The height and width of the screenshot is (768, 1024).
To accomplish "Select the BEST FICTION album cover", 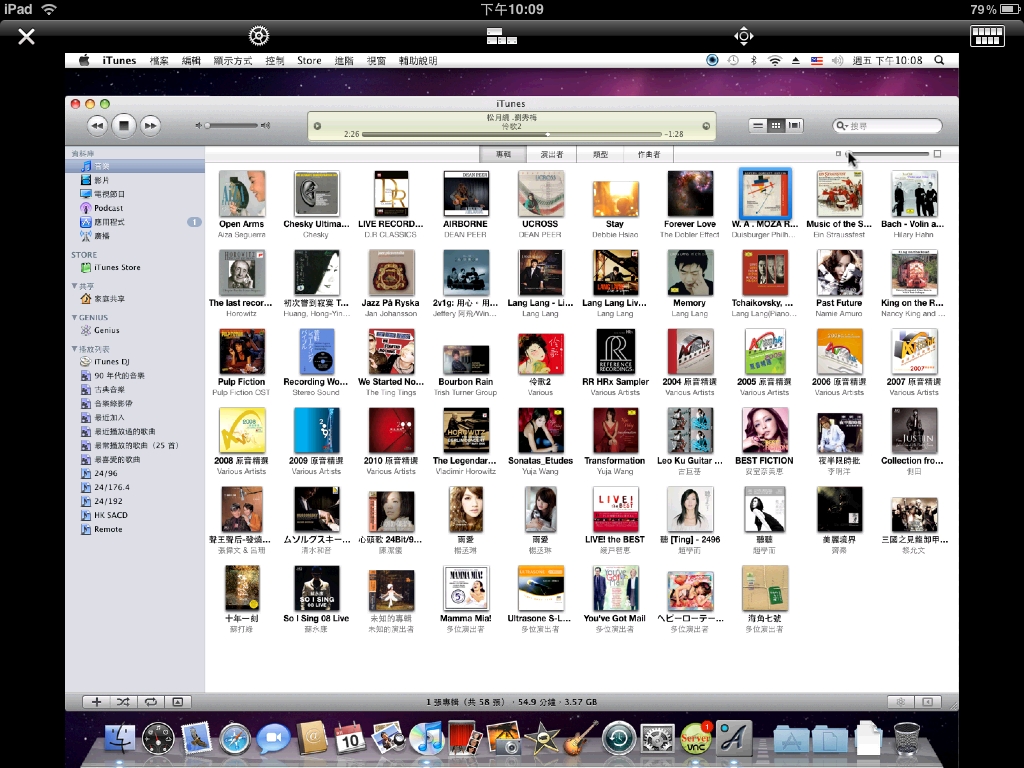I will (765, 431).
